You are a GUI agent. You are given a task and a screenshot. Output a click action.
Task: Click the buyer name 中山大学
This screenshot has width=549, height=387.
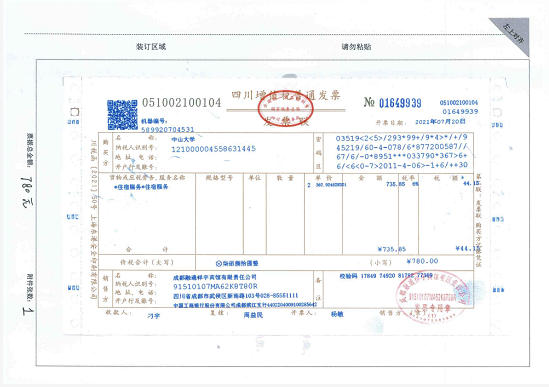(183, 139)
